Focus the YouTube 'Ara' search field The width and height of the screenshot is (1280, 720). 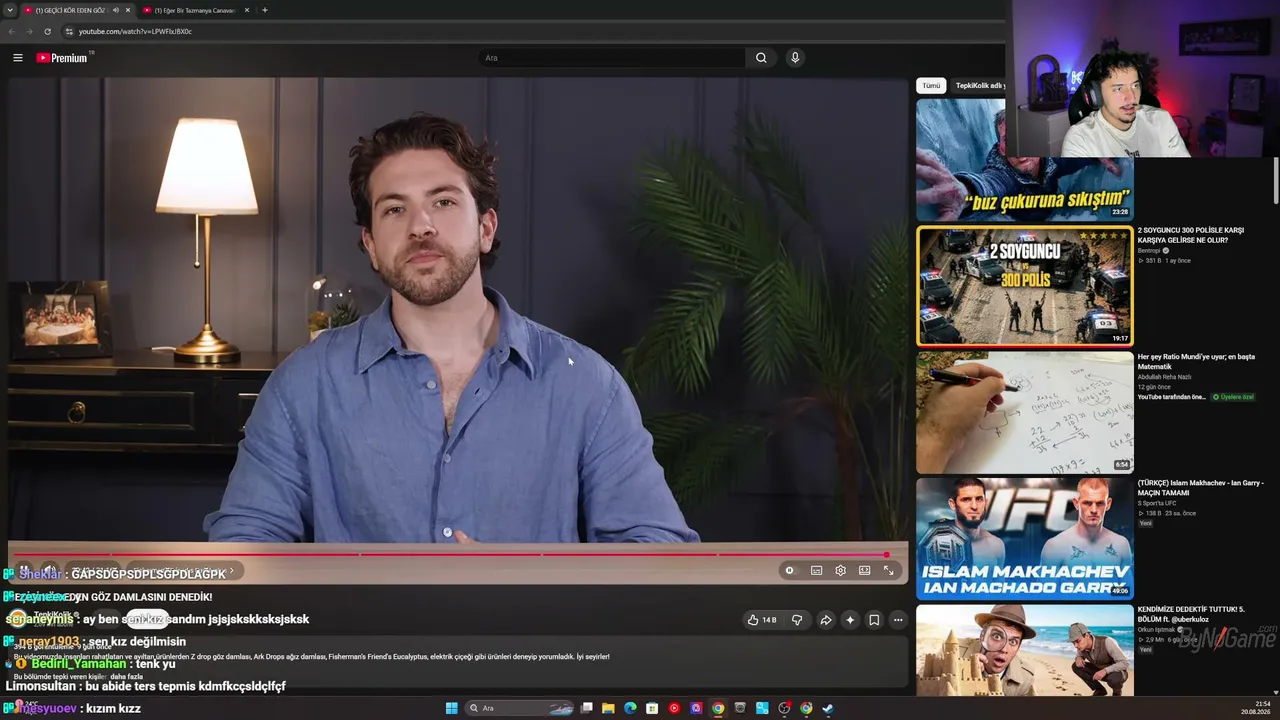pyautogui.click(x=612, y=58)
